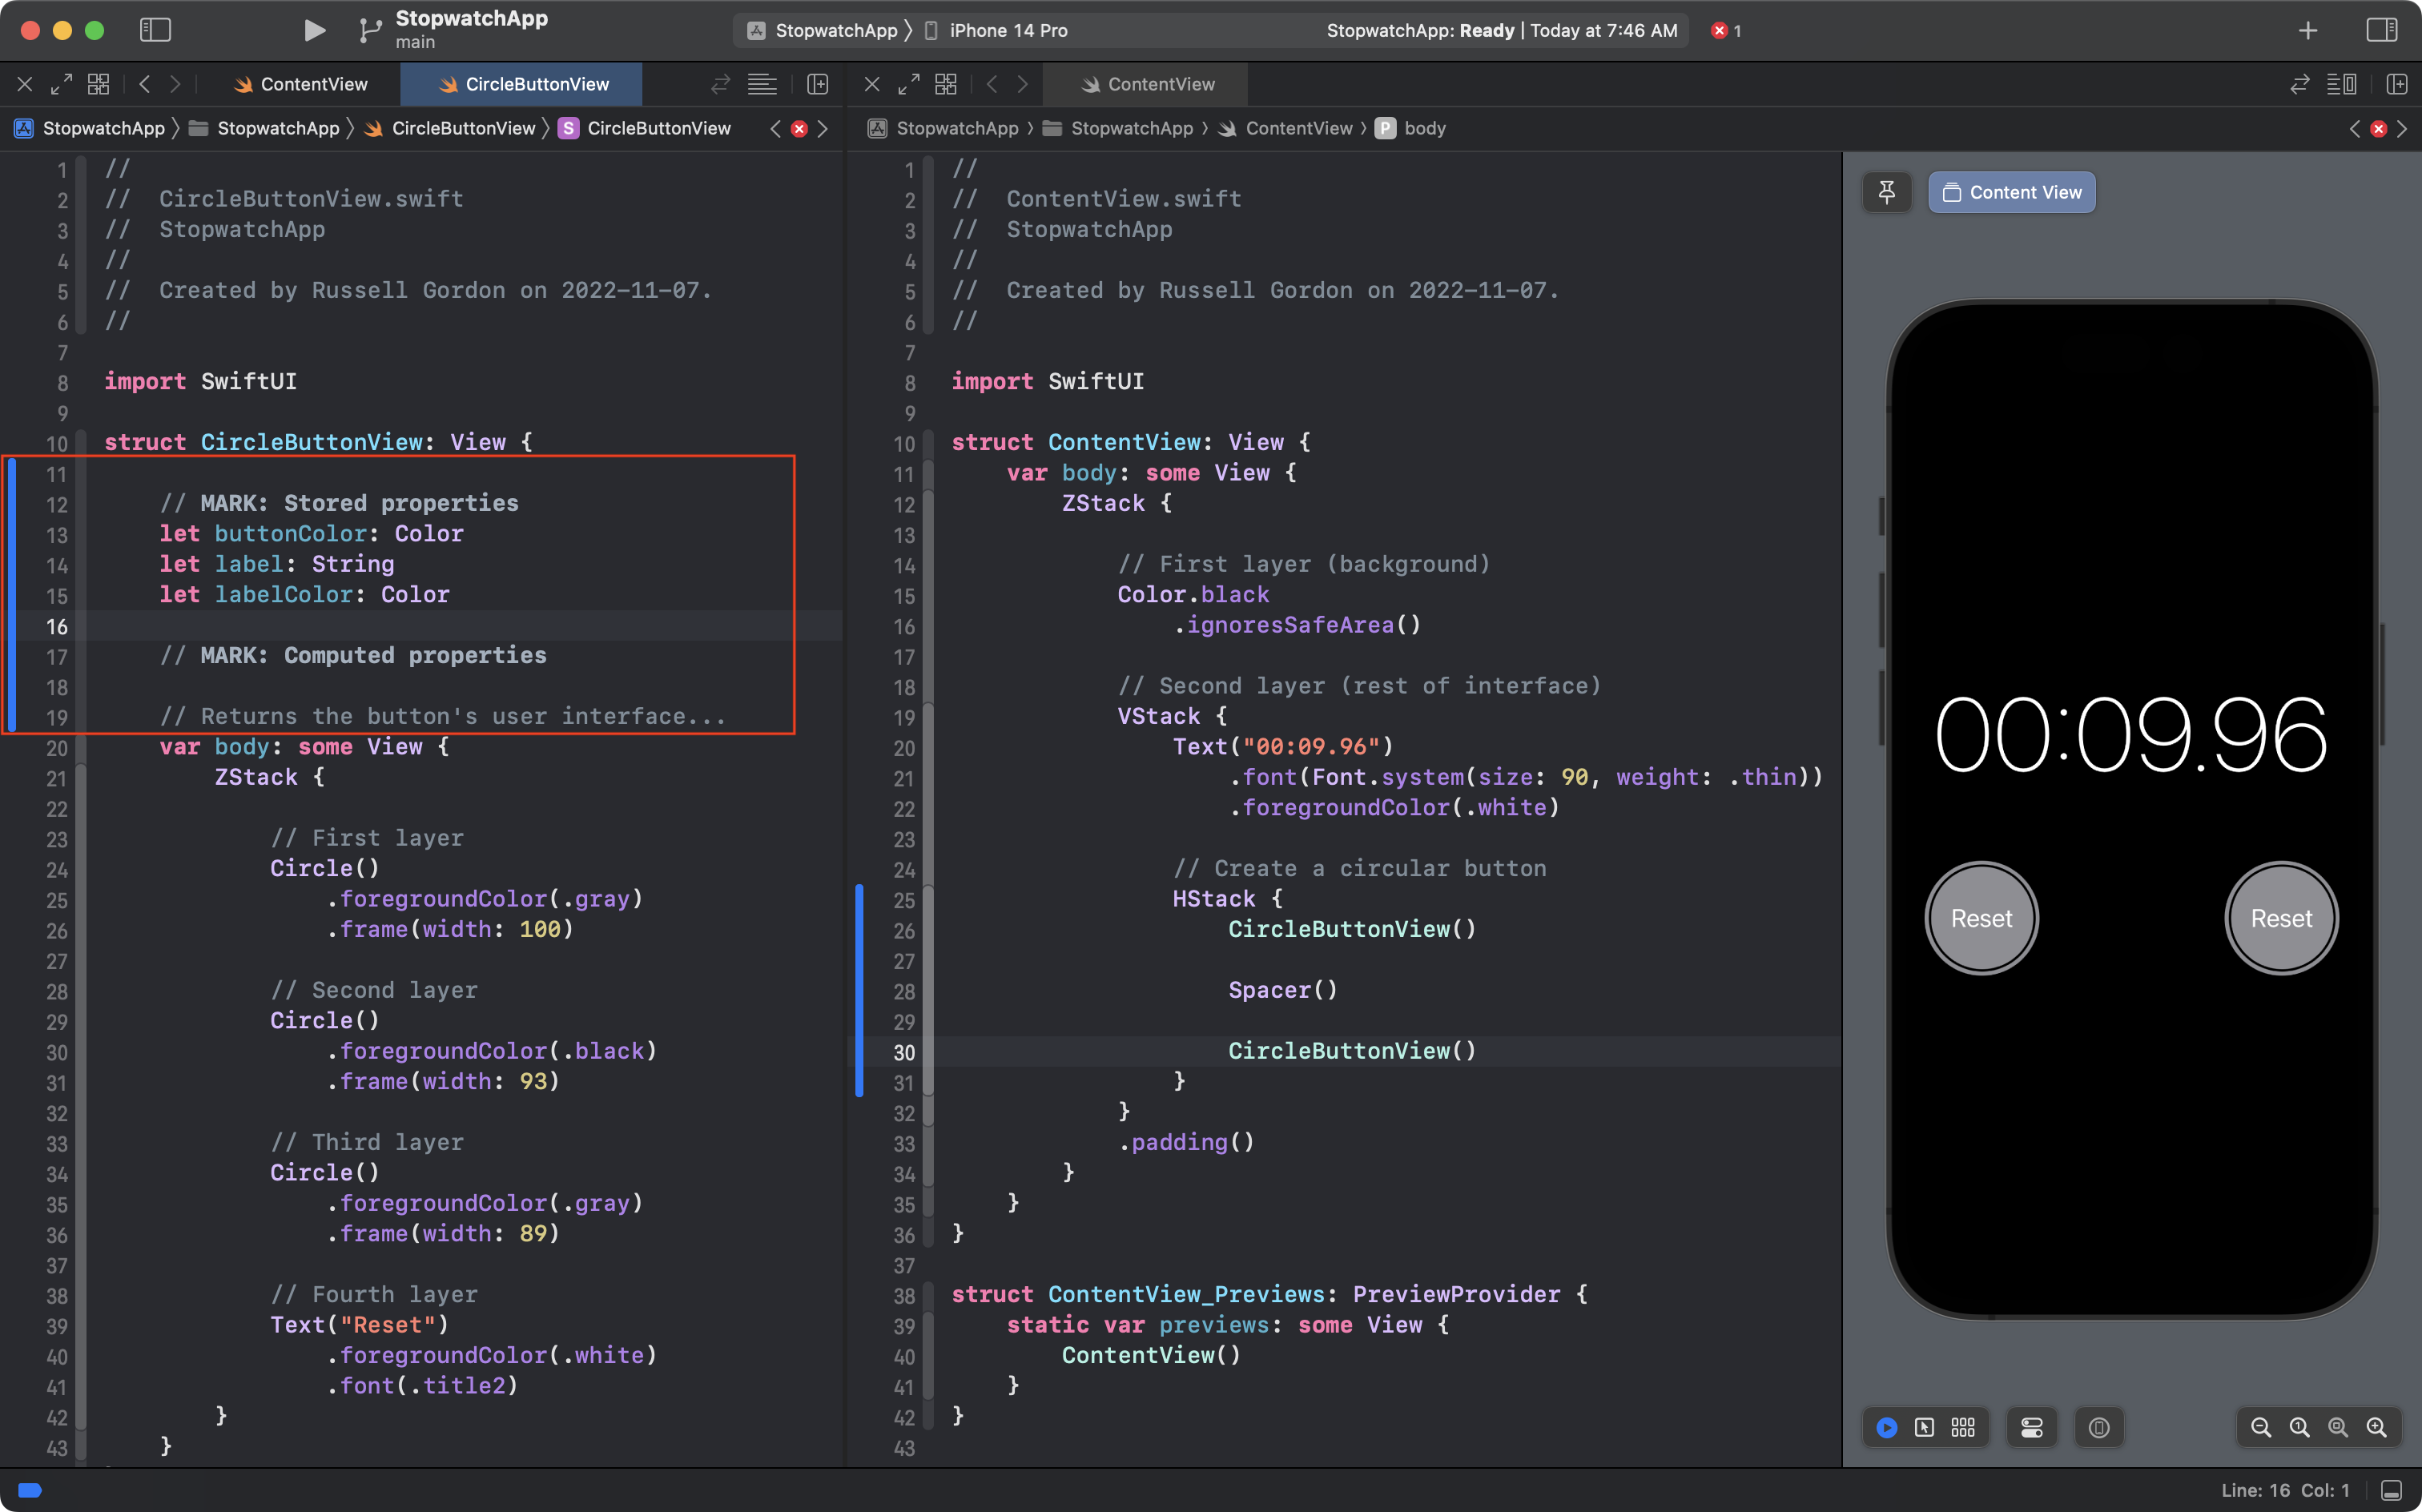Open preview variants grid icon

(1963, 1427)
